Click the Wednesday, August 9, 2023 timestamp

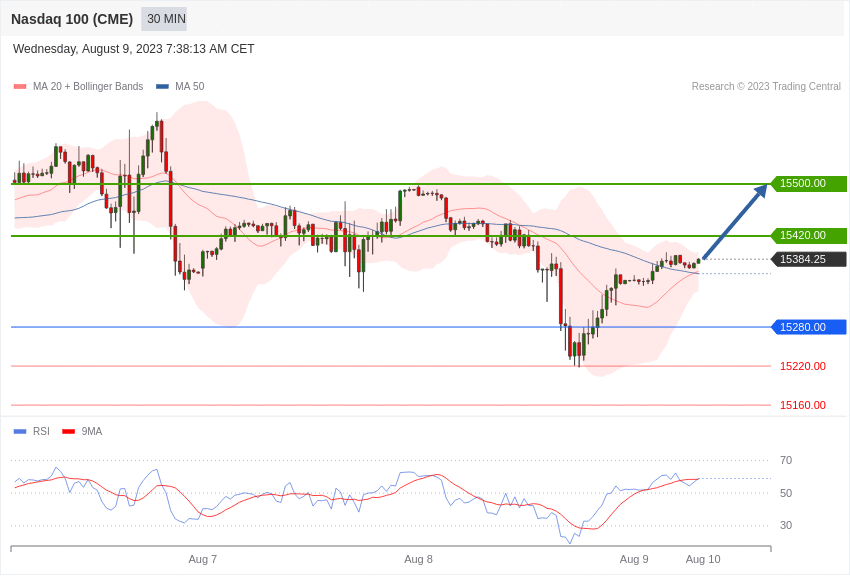[133, 49]
